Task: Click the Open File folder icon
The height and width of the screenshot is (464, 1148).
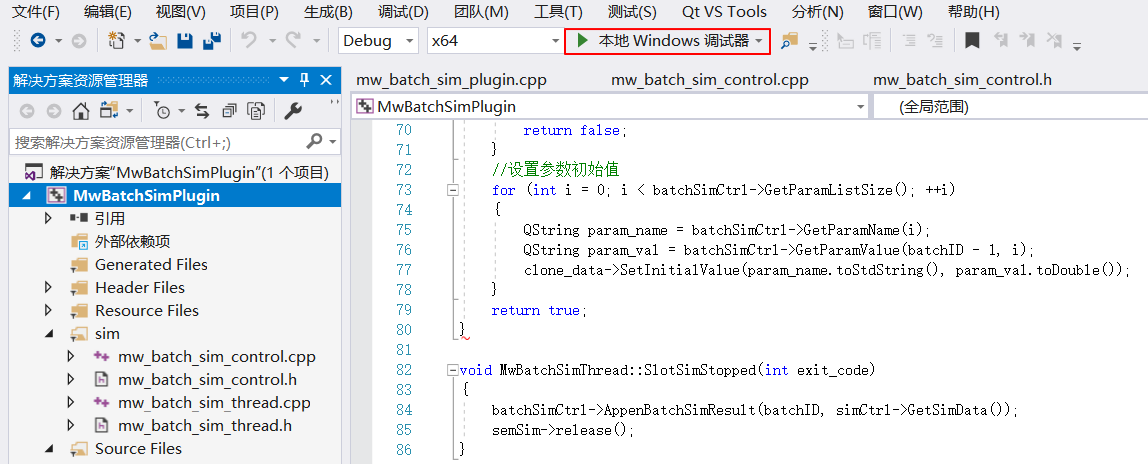Action: tap(158, 41)
